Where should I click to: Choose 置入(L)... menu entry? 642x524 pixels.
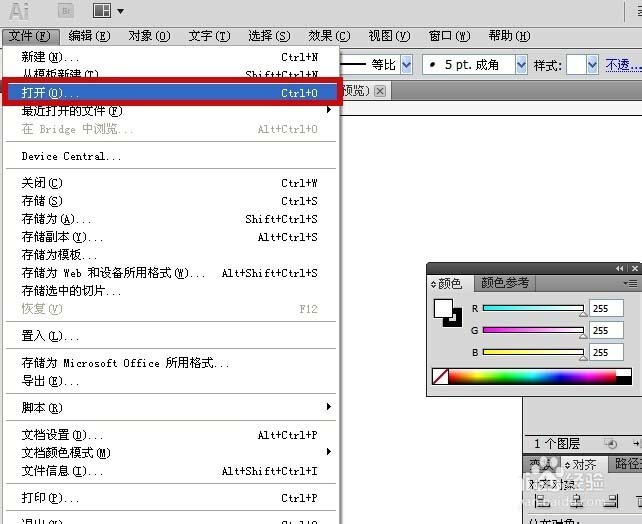(171, 336)
